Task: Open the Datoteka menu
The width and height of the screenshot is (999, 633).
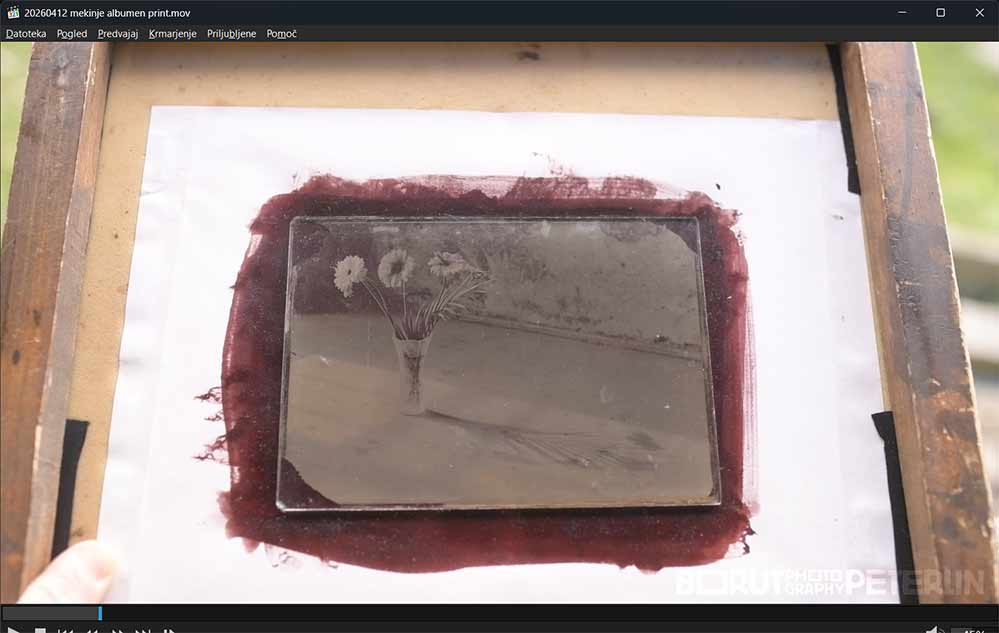Action: pos(26,34)
